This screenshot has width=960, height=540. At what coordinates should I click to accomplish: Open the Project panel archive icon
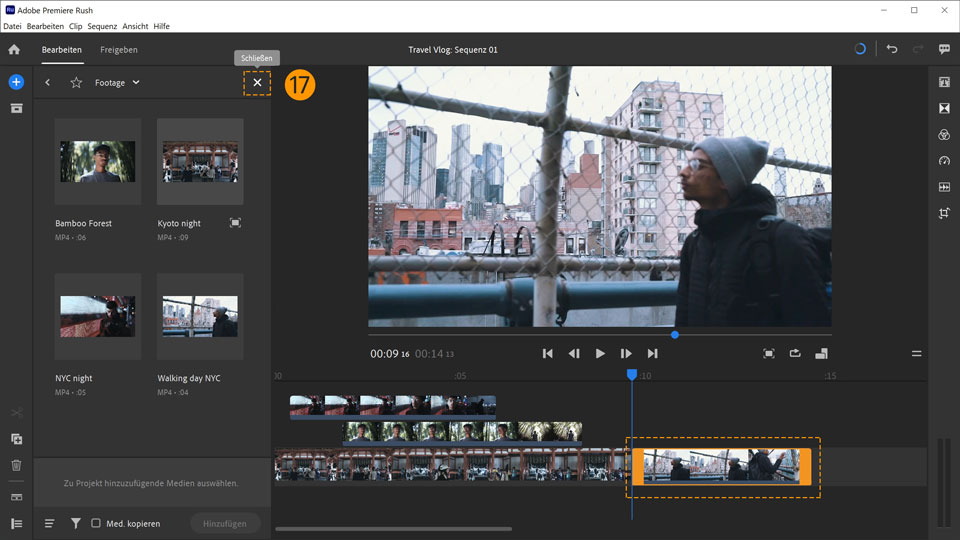click(x=17, y=108)
